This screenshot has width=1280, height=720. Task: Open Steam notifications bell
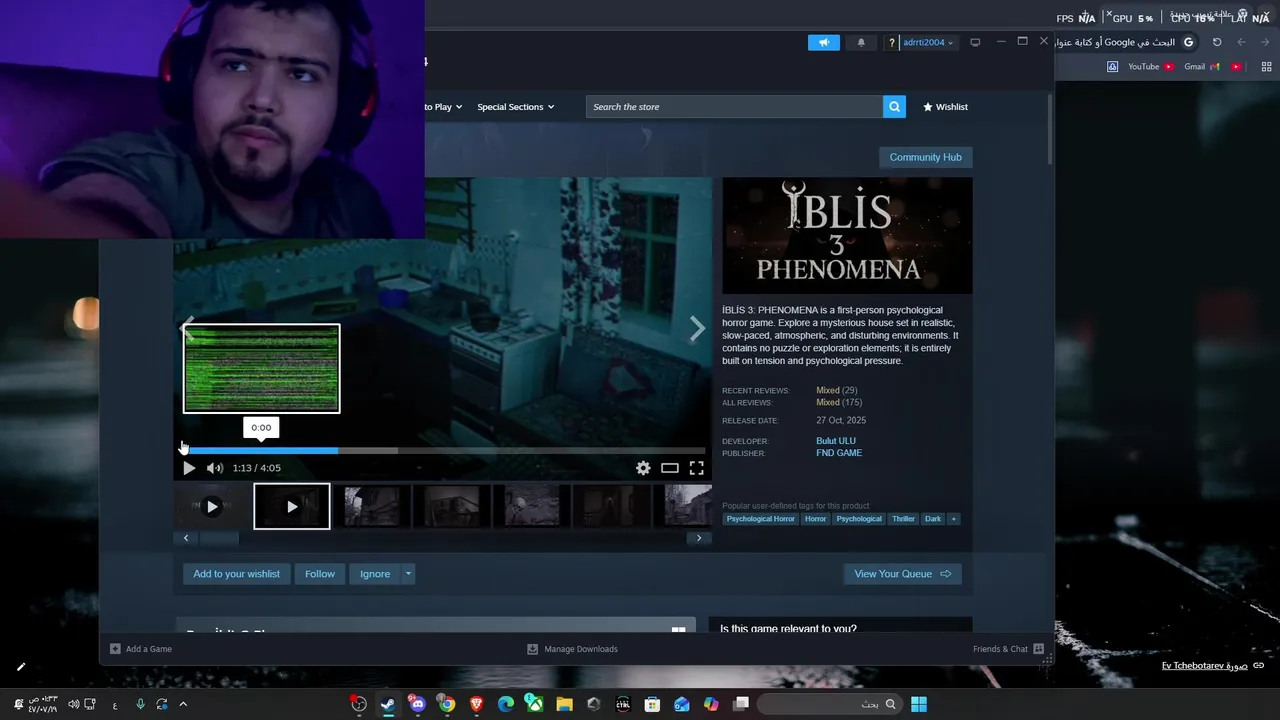pyautogui.click(x=861, y=42)
